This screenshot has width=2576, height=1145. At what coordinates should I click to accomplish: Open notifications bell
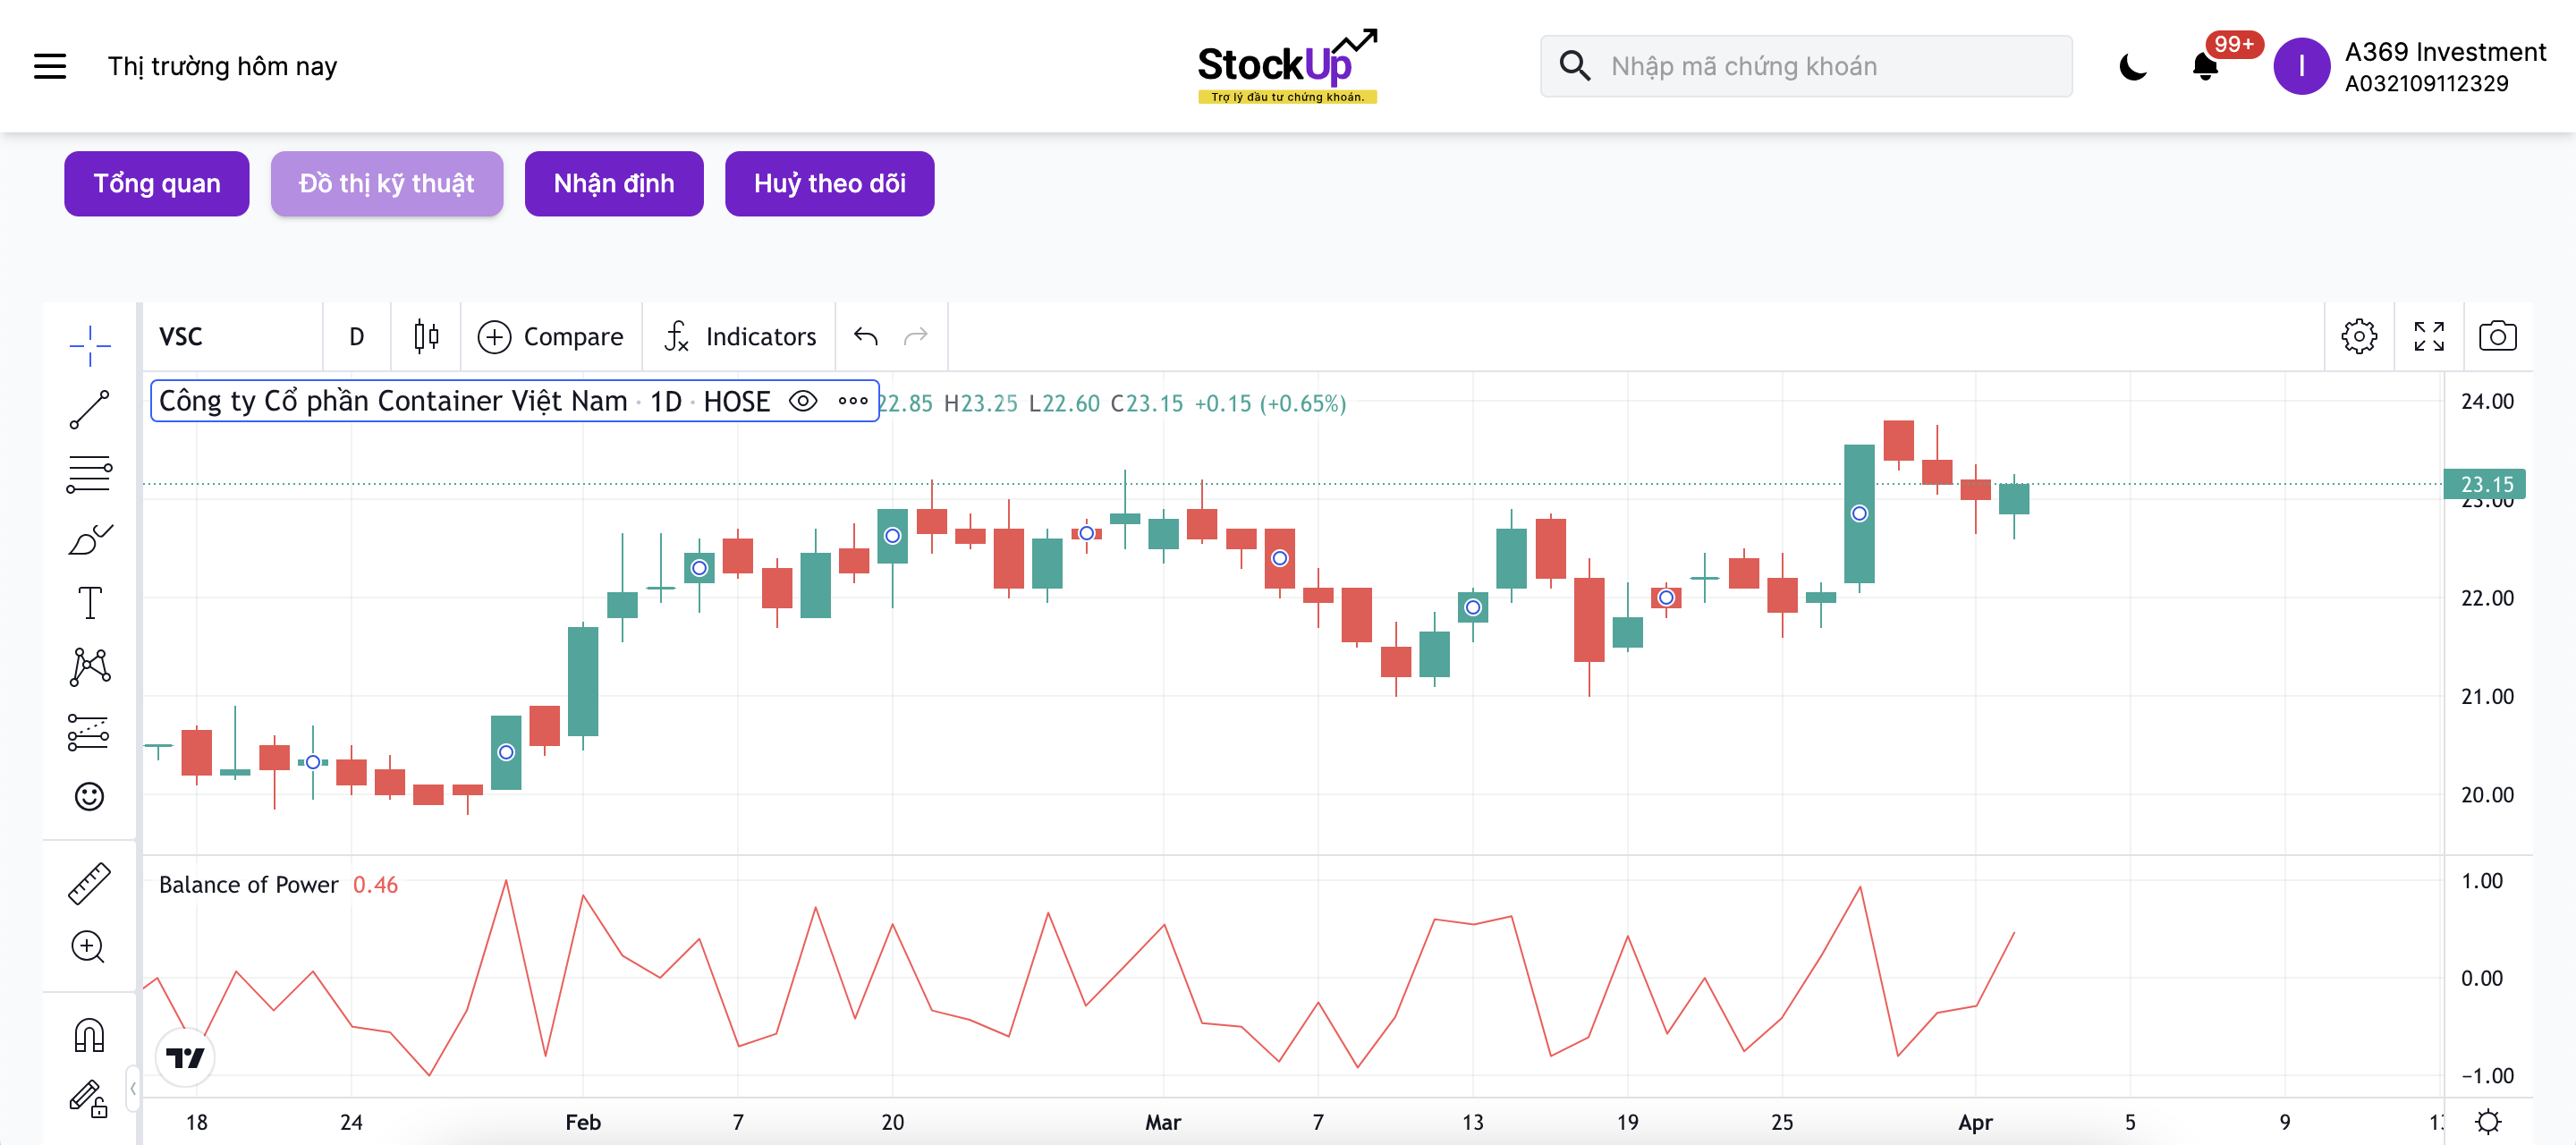click(x=2205, y=67)
